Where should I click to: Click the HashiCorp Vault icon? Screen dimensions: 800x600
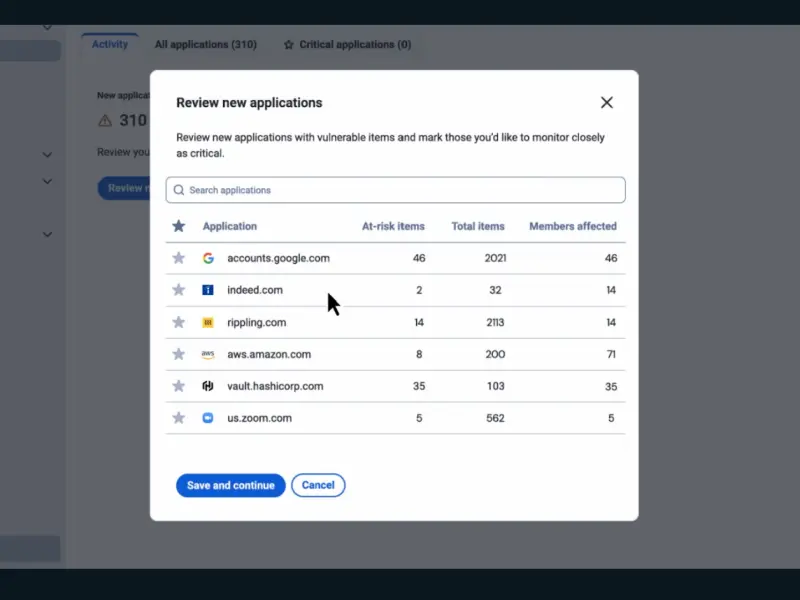pyautogui.click(x=208, y=386)
